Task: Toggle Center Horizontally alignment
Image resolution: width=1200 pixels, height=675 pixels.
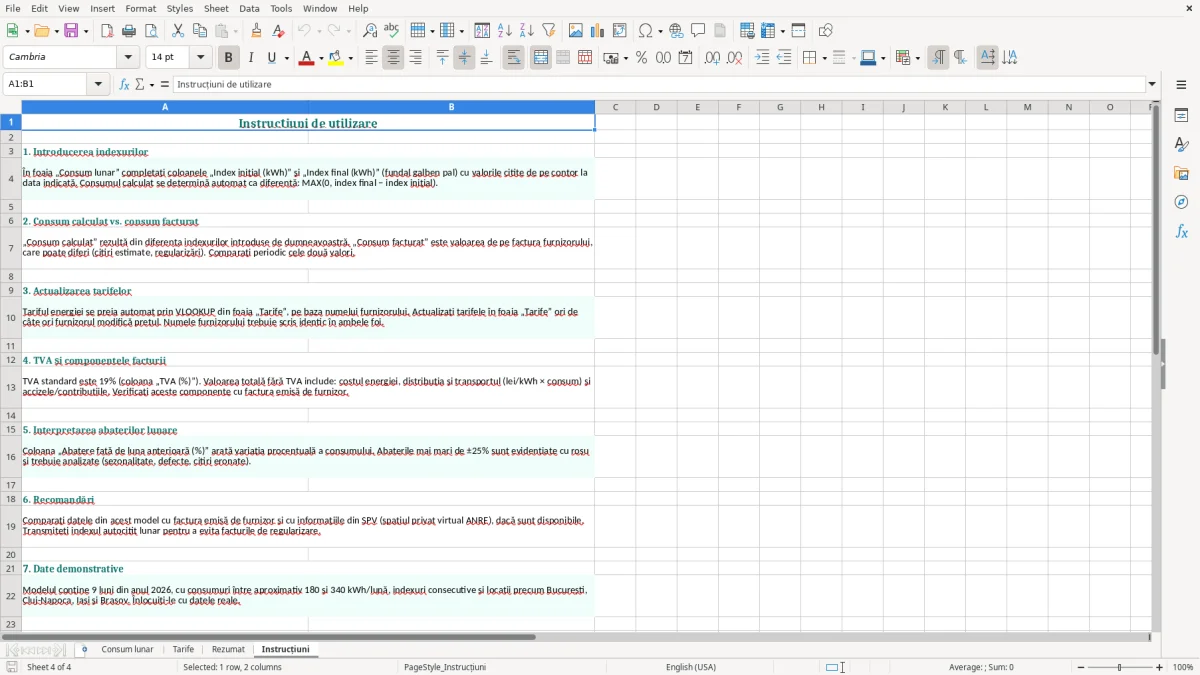Action: point(393,58)
